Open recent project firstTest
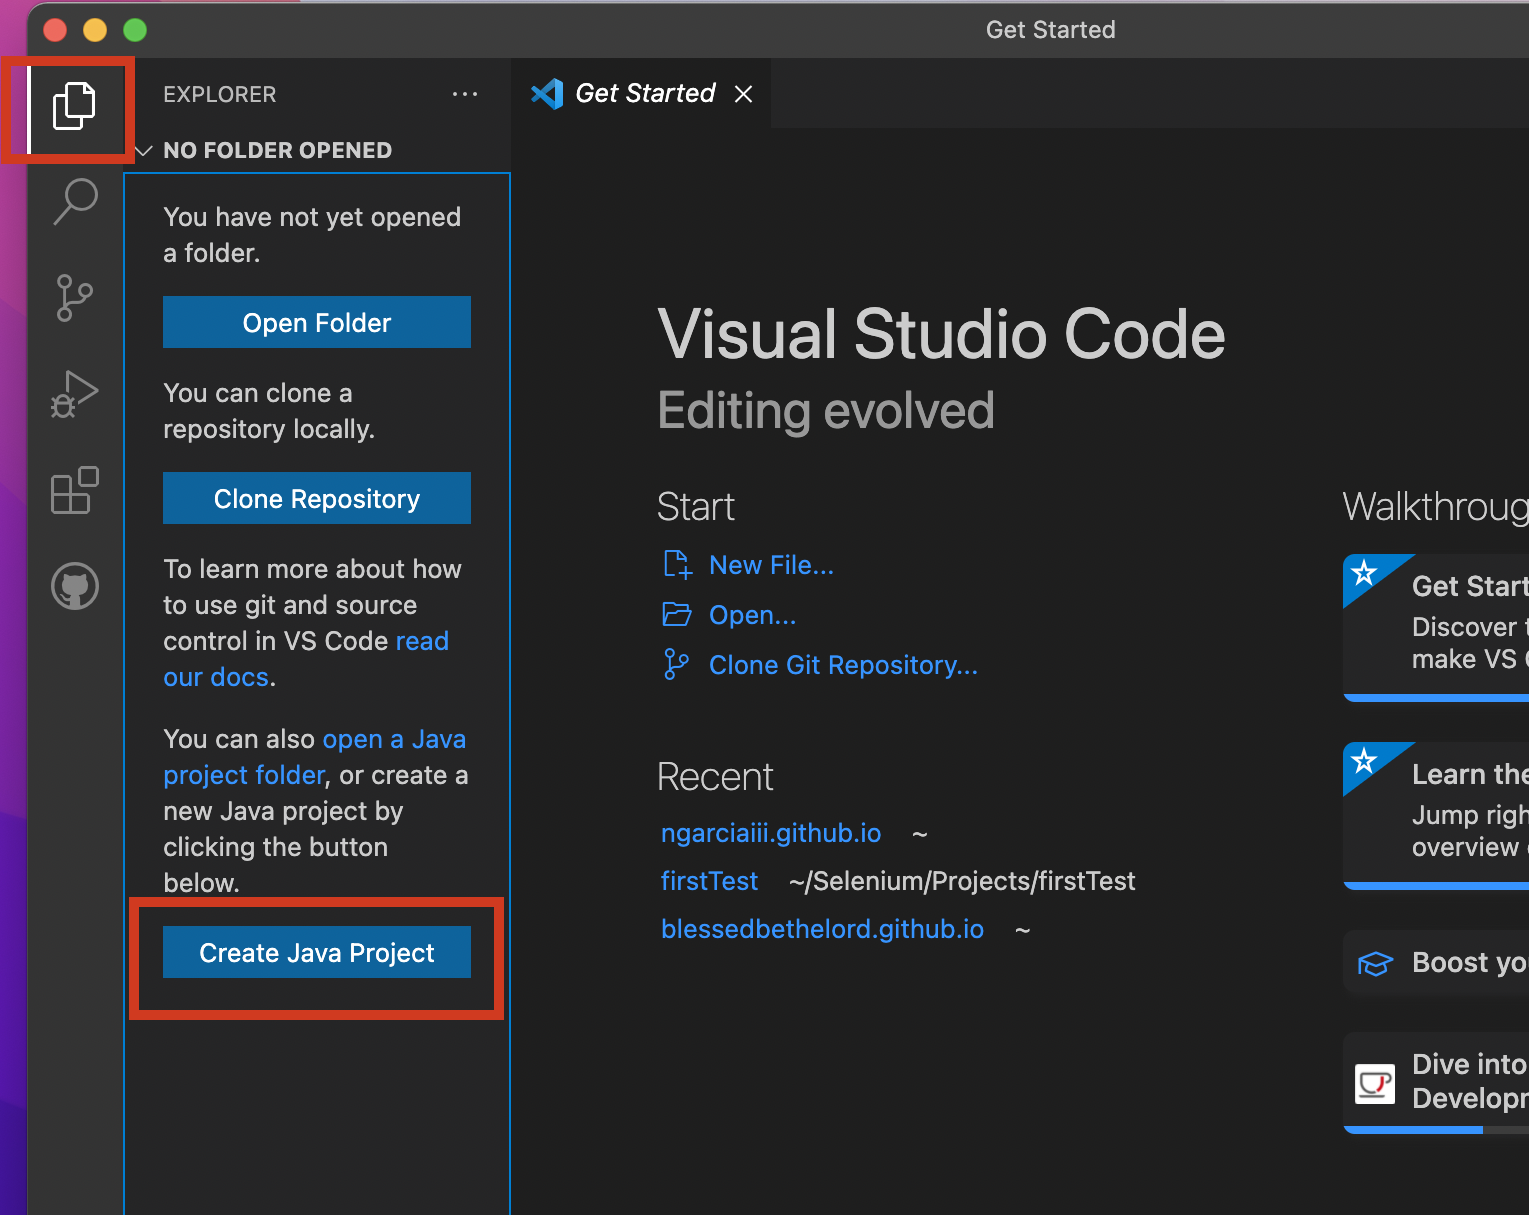 click(709, 881)
